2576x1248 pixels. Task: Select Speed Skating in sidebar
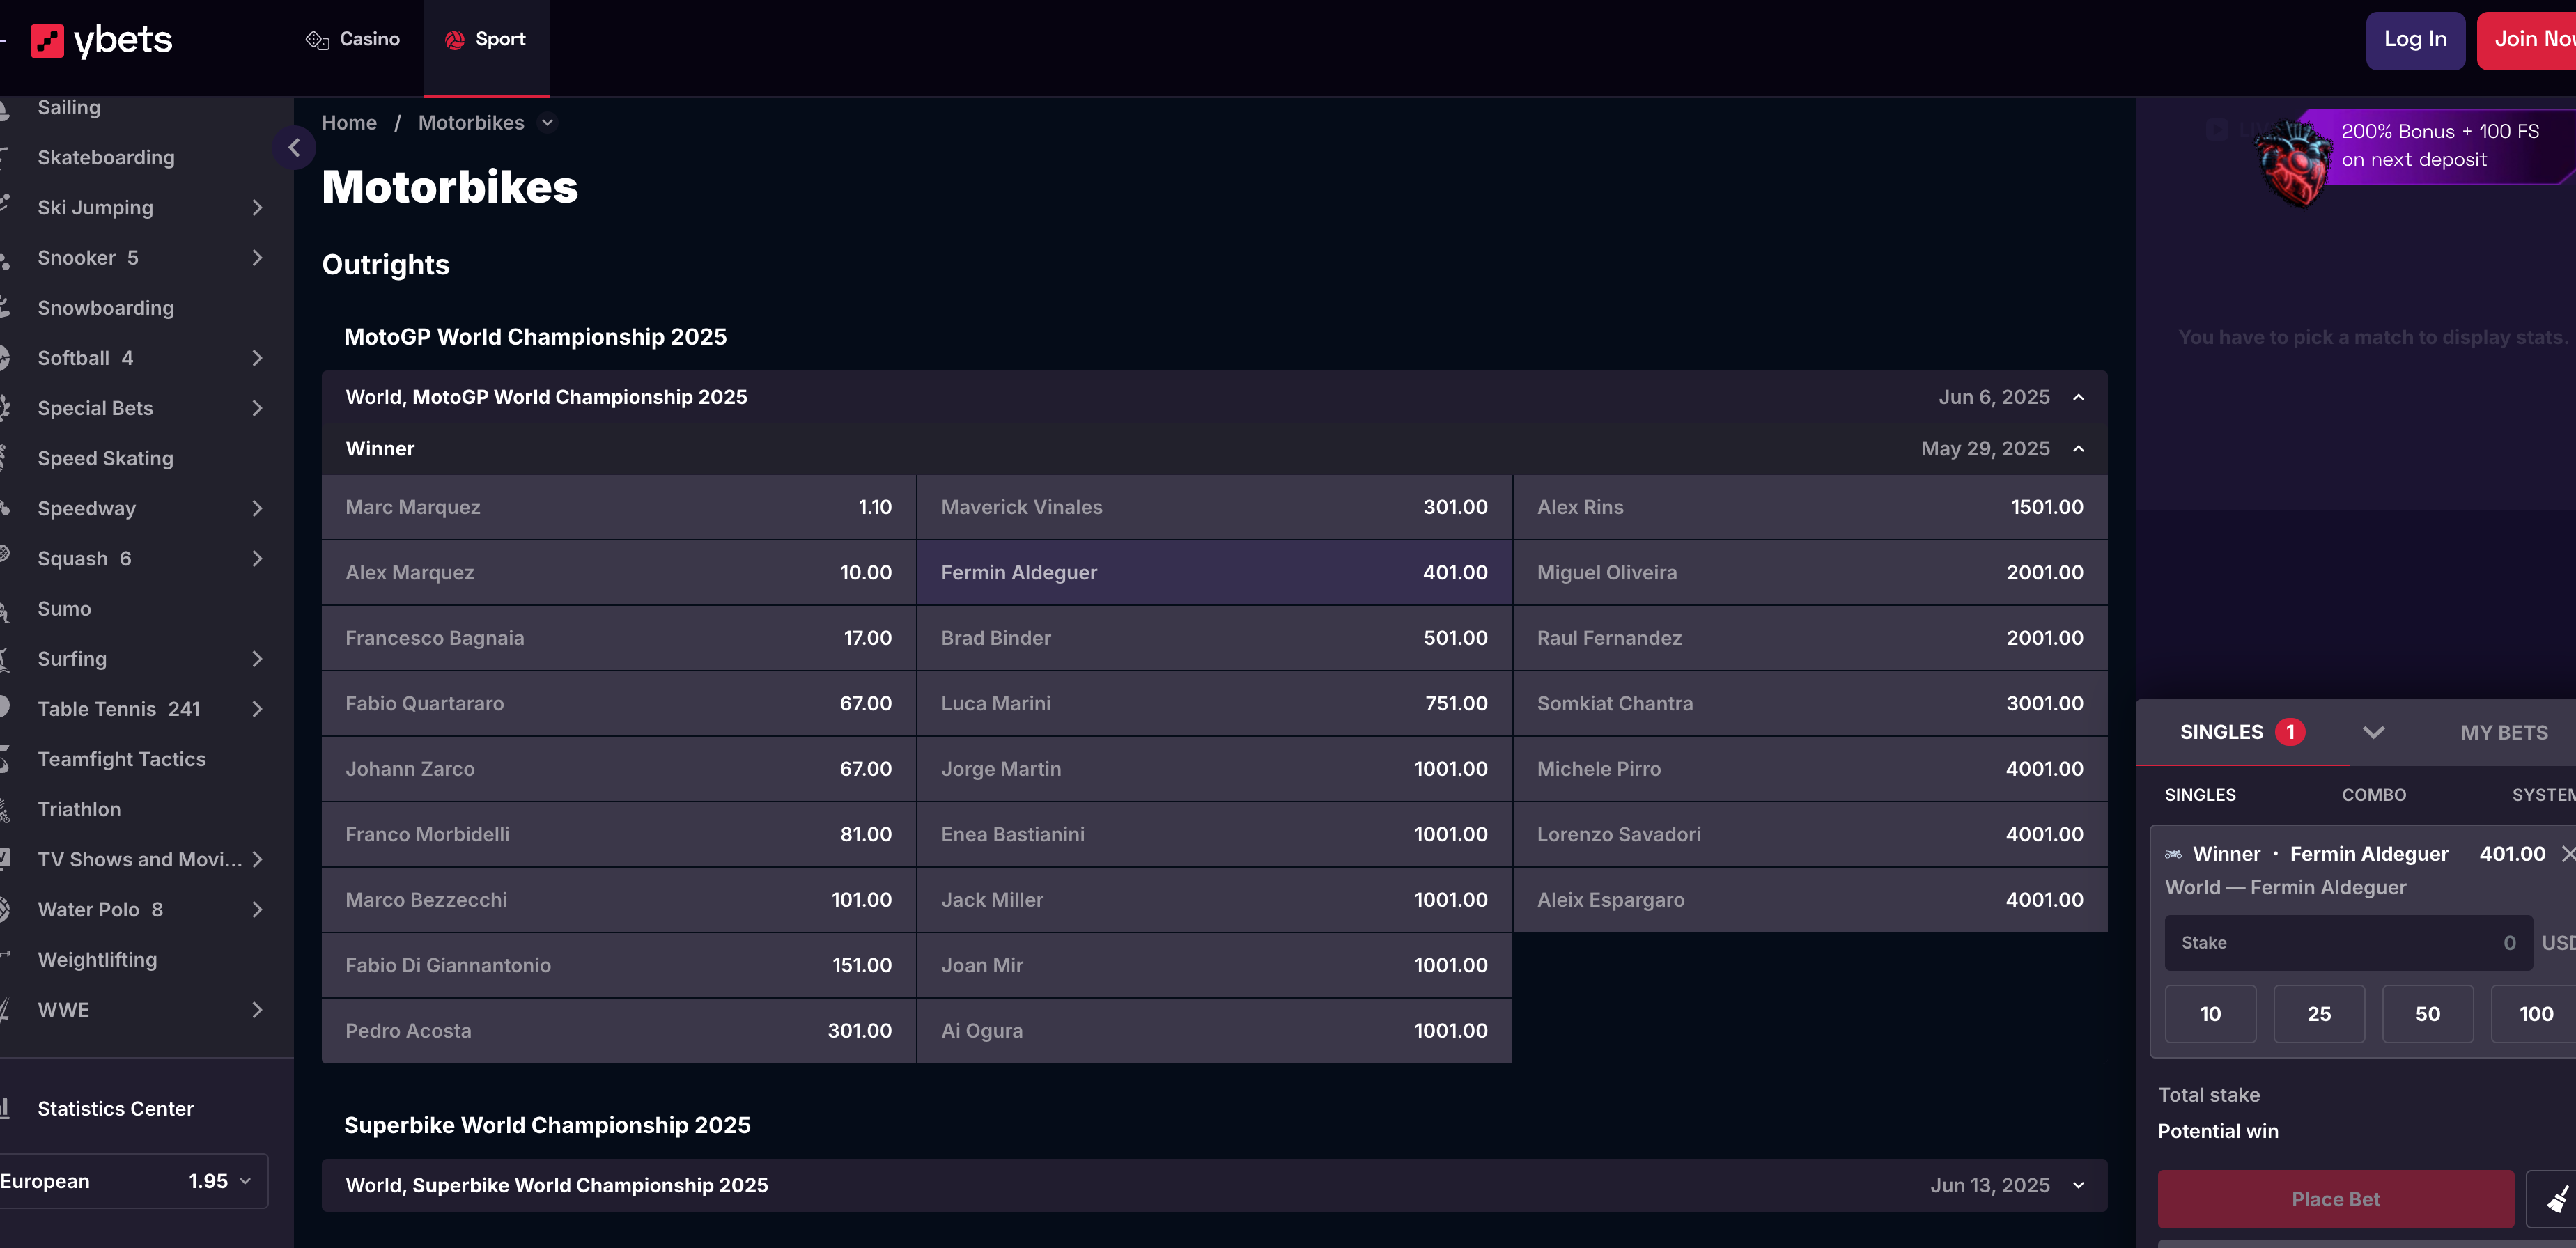point(105,458)
